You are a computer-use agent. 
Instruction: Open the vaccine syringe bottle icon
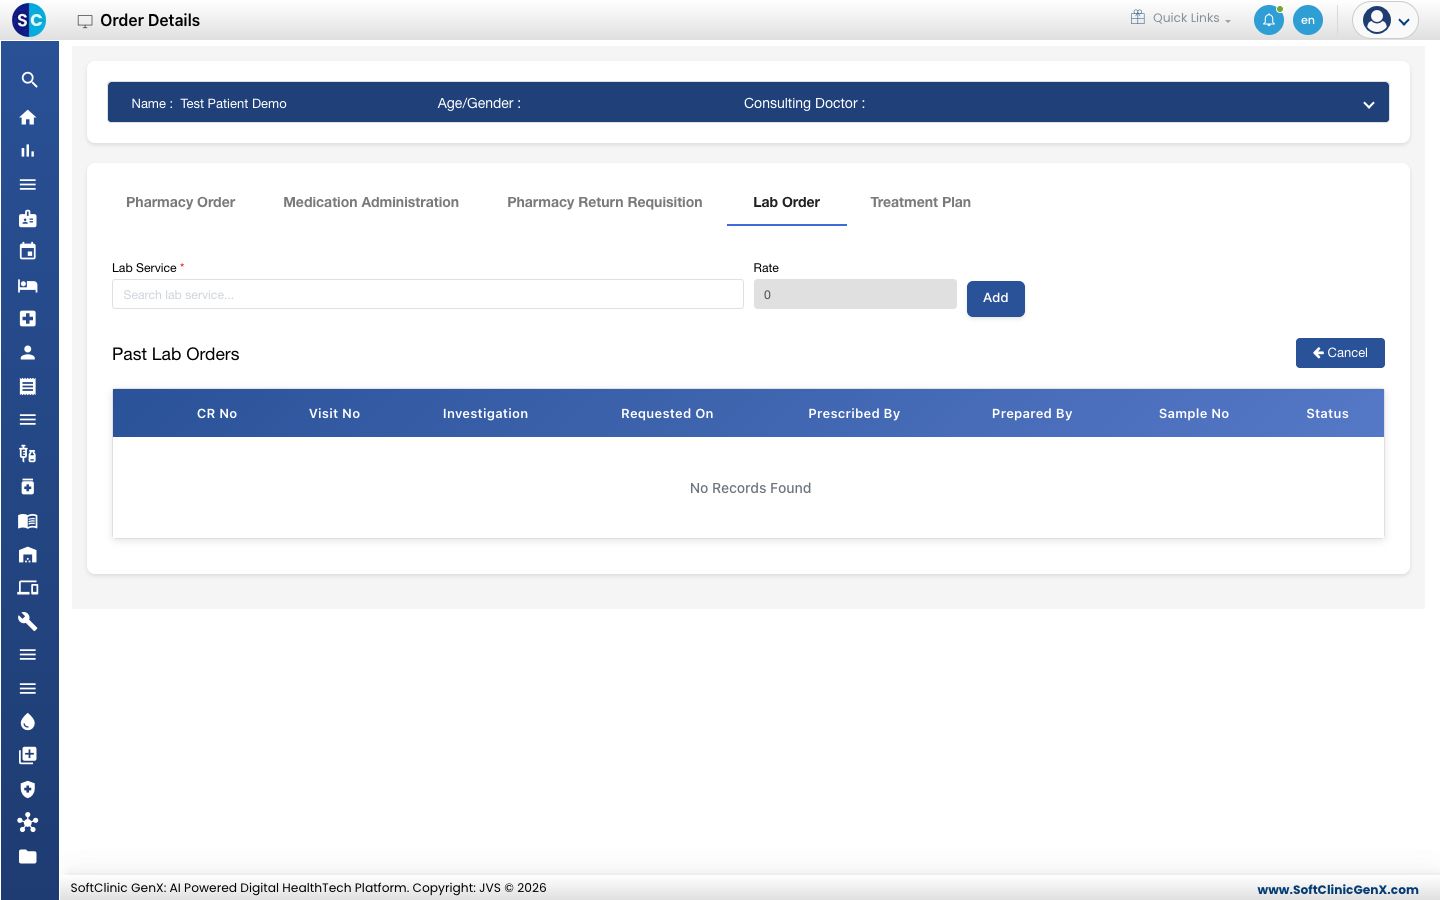point(28,453)
